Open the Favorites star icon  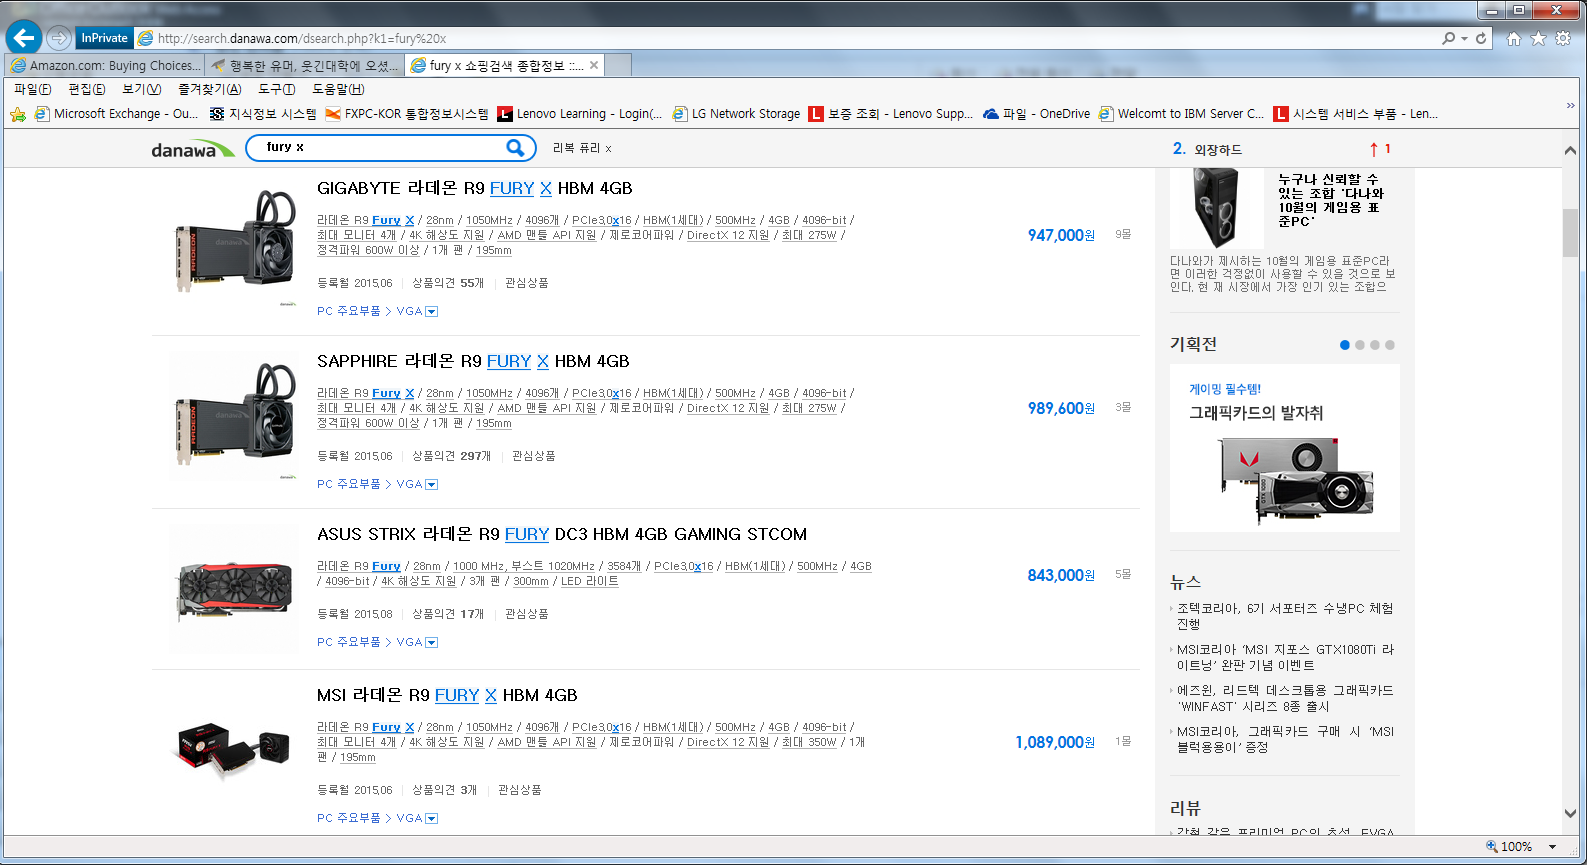coord(1538,38)
